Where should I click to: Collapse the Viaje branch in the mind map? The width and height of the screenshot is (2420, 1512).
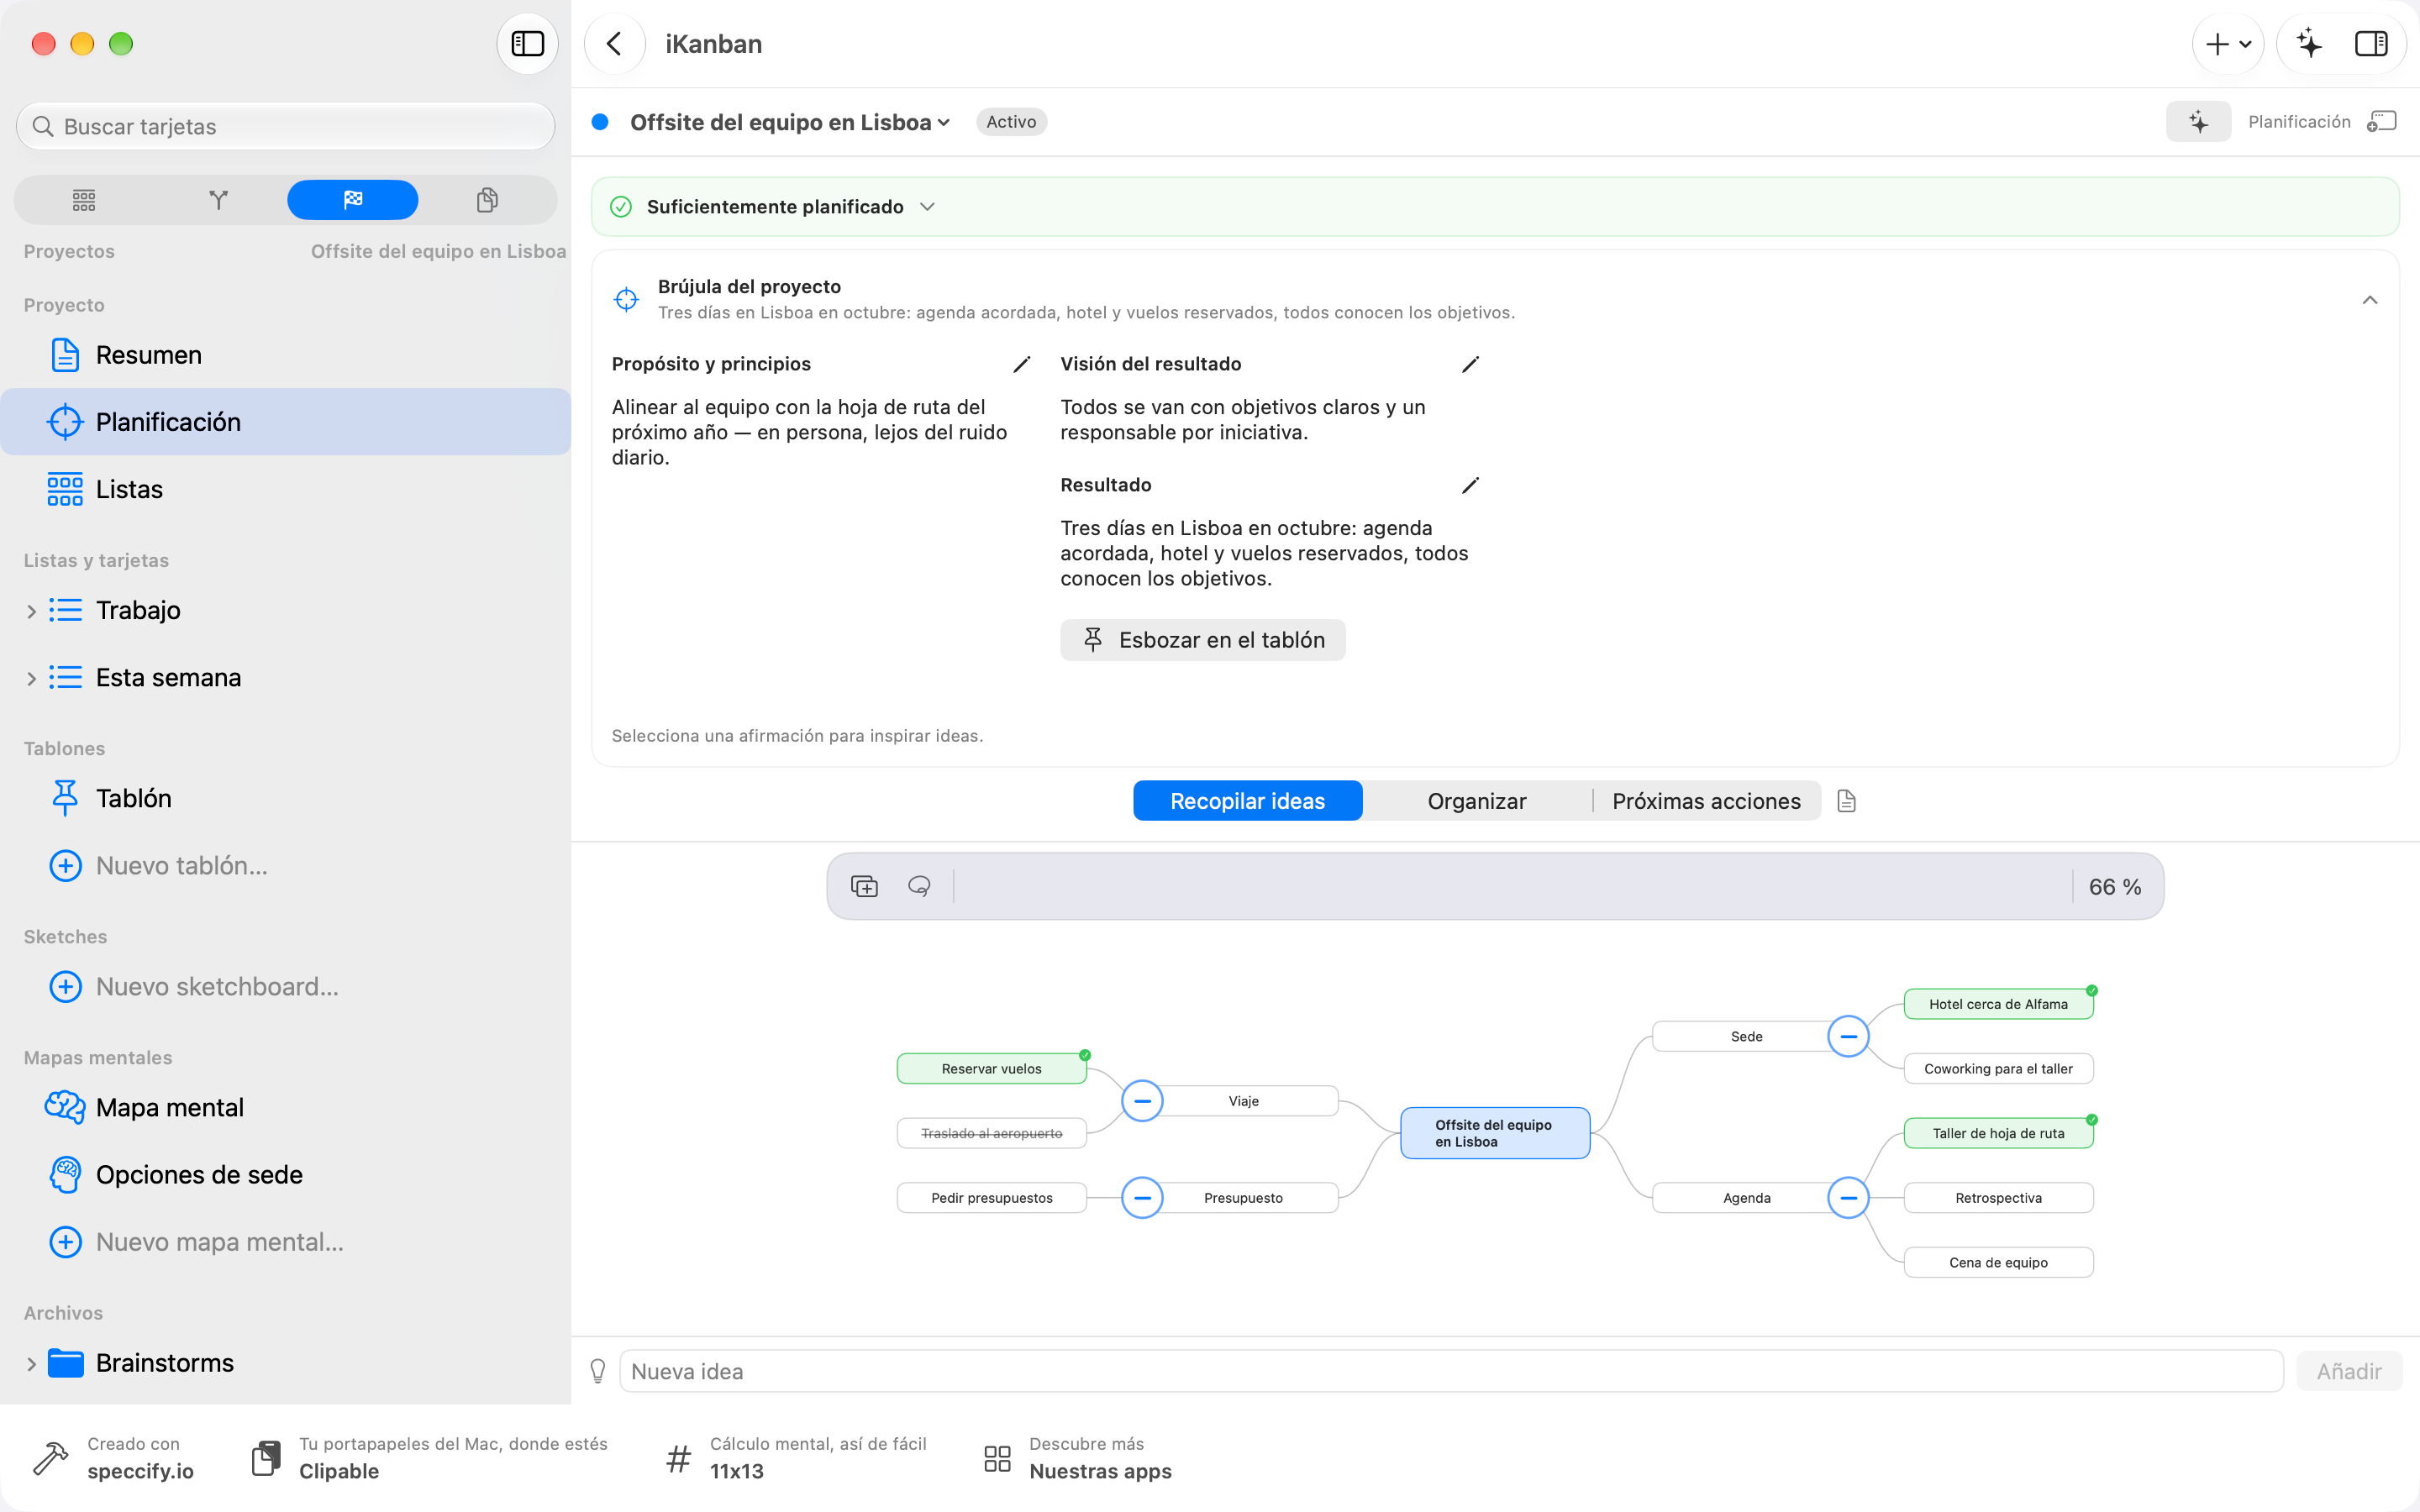[x=1142, y=1101]
